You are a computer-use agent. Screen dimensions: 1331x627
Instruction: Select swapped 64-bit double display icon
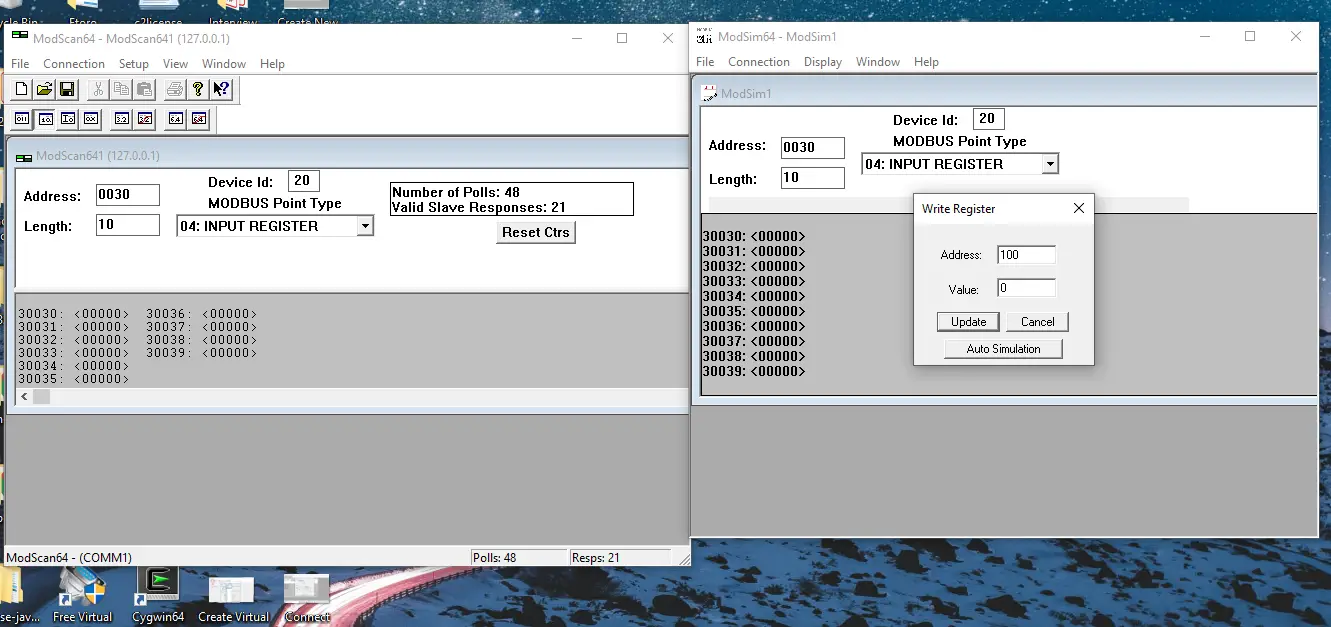(x=199, y=119)
